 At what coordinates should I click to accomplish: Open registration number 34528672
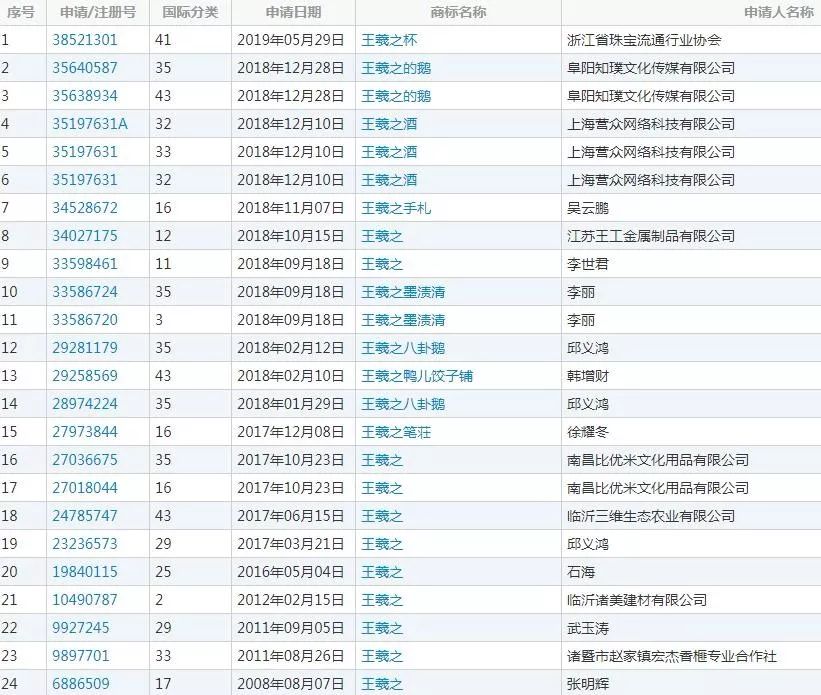tap(85, 208)
